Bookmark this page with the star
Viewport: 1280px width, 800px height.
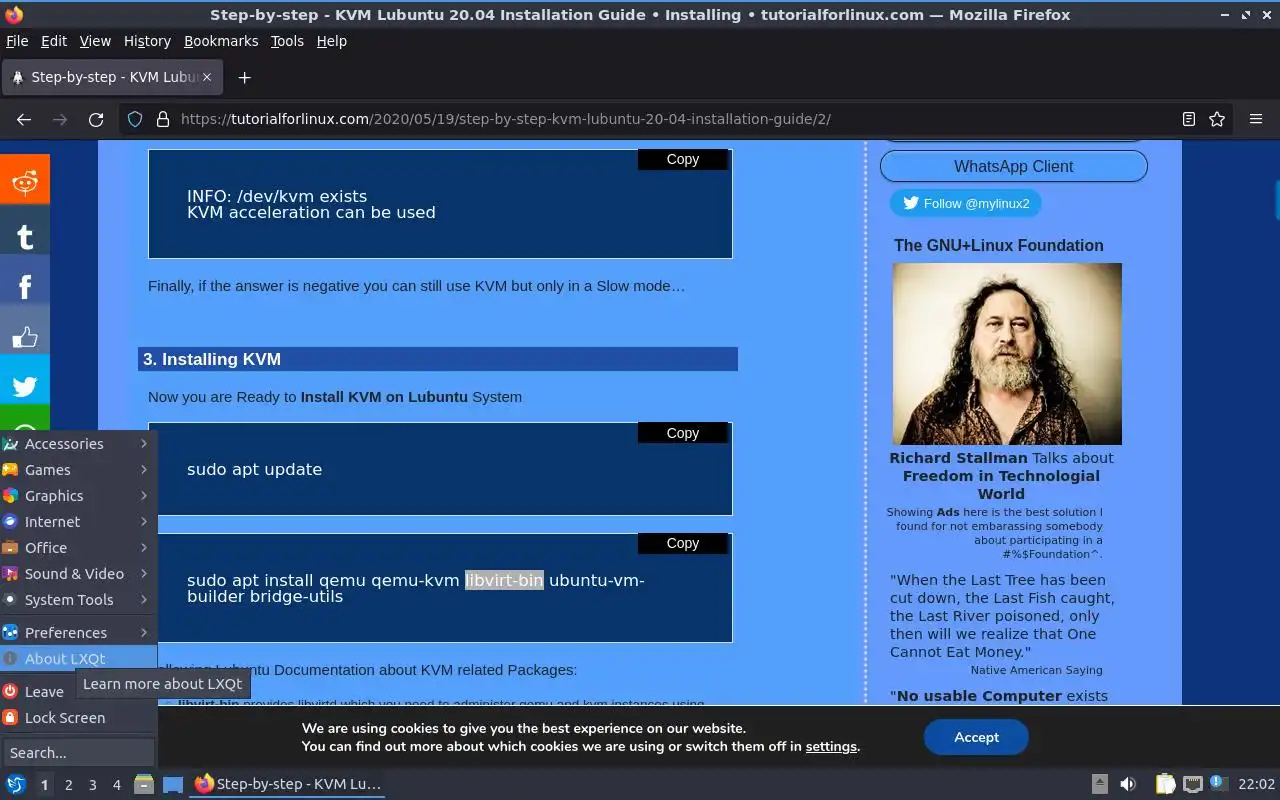(1217, 119)
